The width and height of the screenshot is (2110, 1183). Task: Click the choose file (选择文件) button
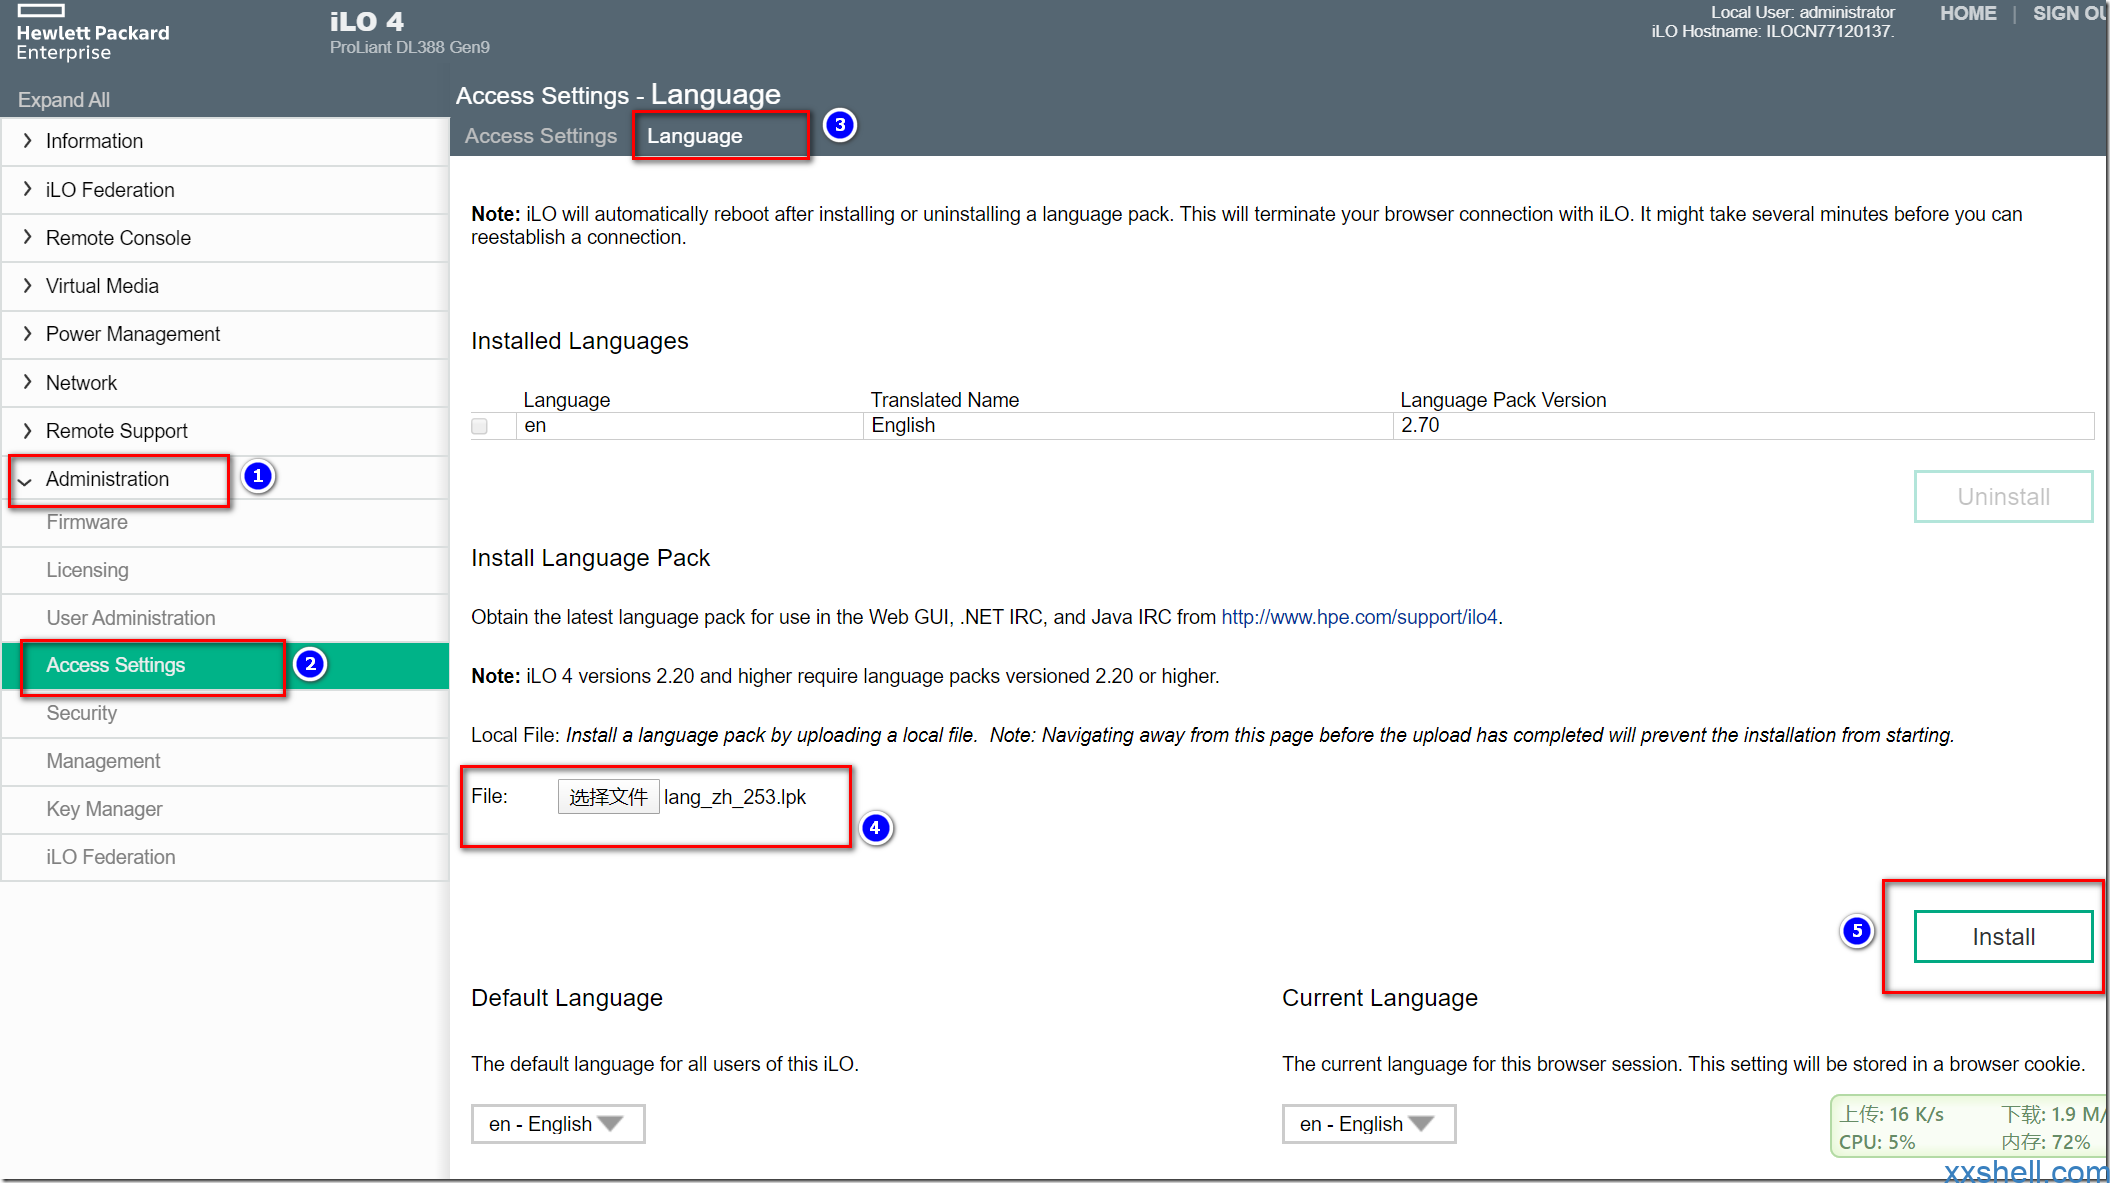click(x=608, y=797)
